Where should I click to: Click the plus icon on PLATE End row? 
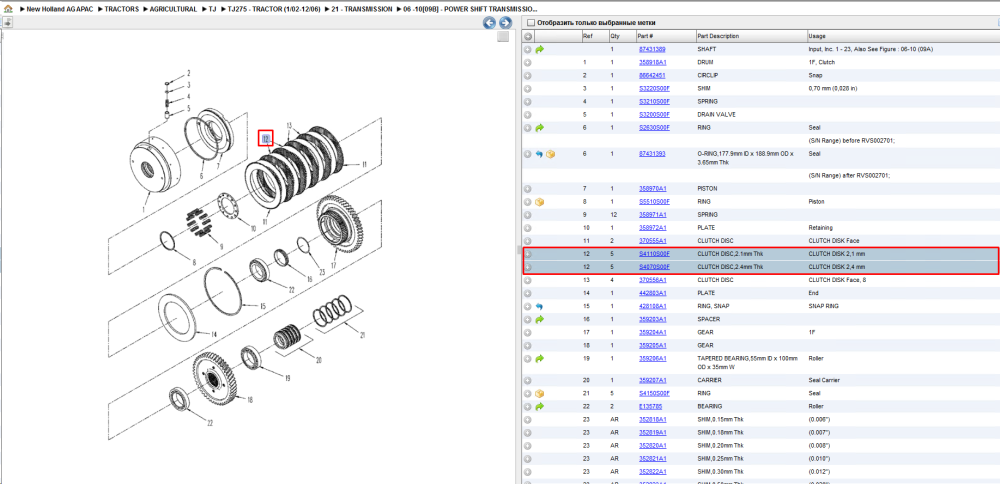(x=528, y=293)
